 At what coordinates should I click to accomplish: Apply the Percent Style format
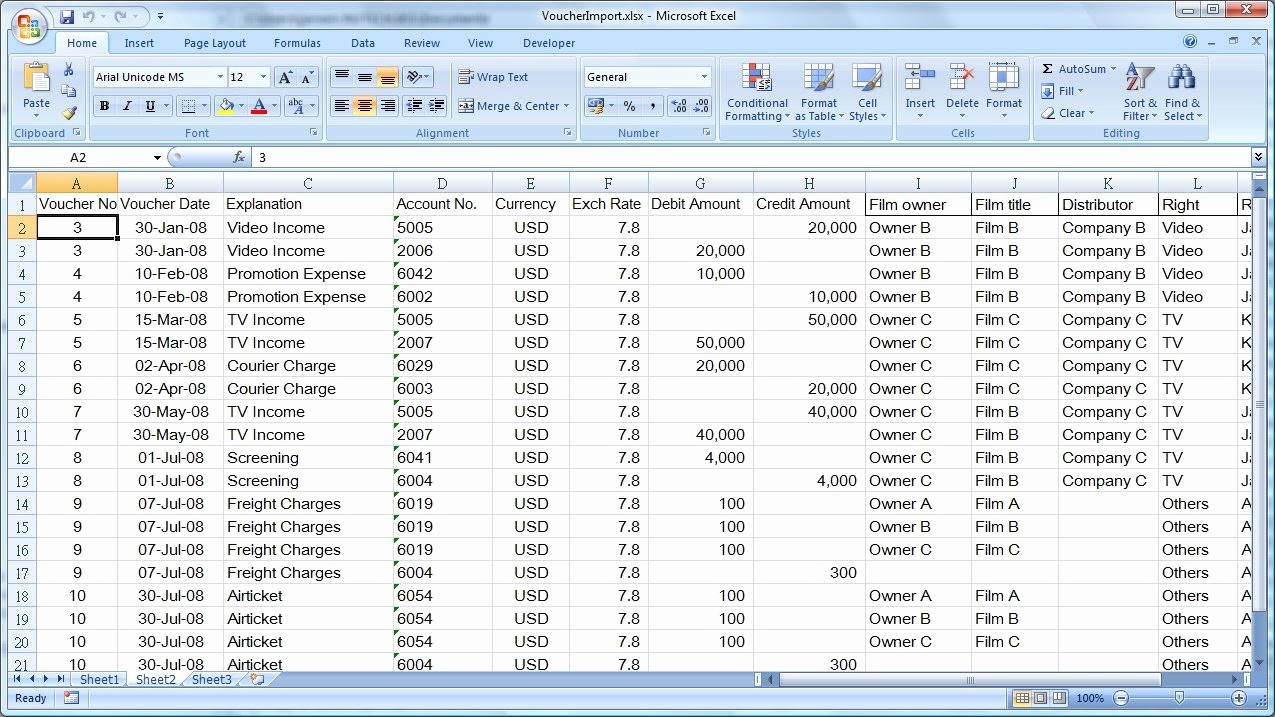click(631, 106)
